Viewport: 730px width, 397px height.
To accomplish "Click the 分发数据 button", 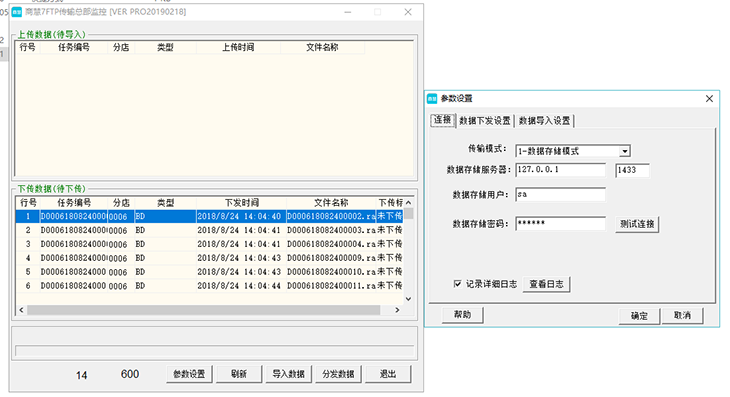I will tap(338, 374).
